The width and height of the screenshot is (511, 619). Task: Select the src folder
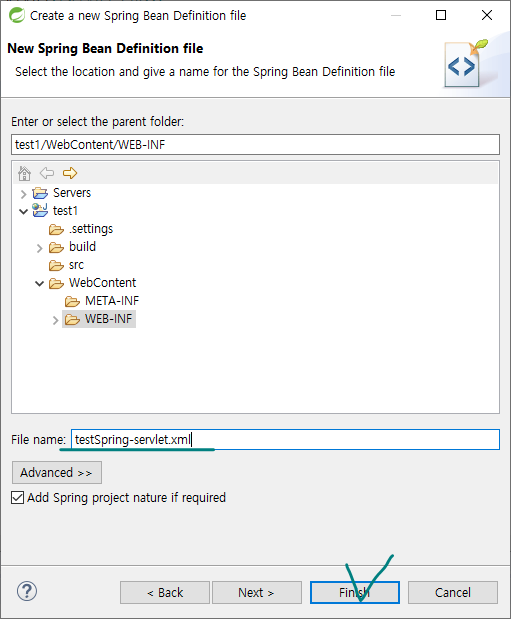tap(66, 265)
